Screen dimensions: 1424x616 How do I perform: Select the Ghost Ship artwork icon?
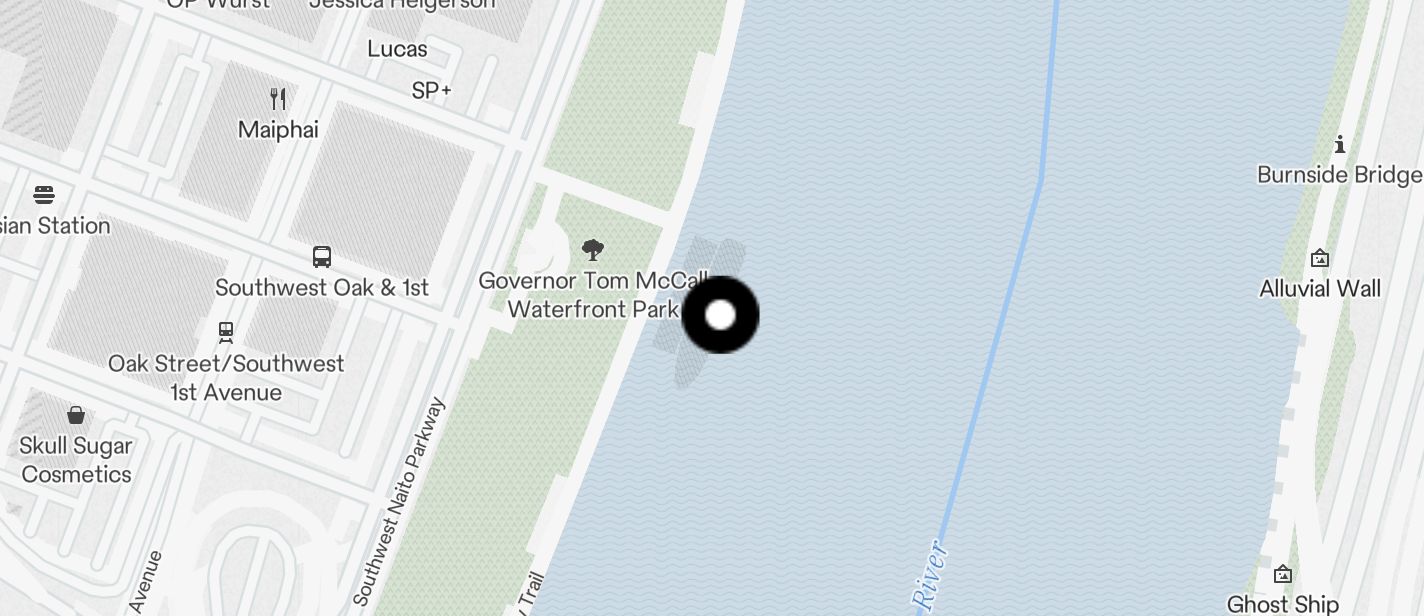coord(1283,574)
